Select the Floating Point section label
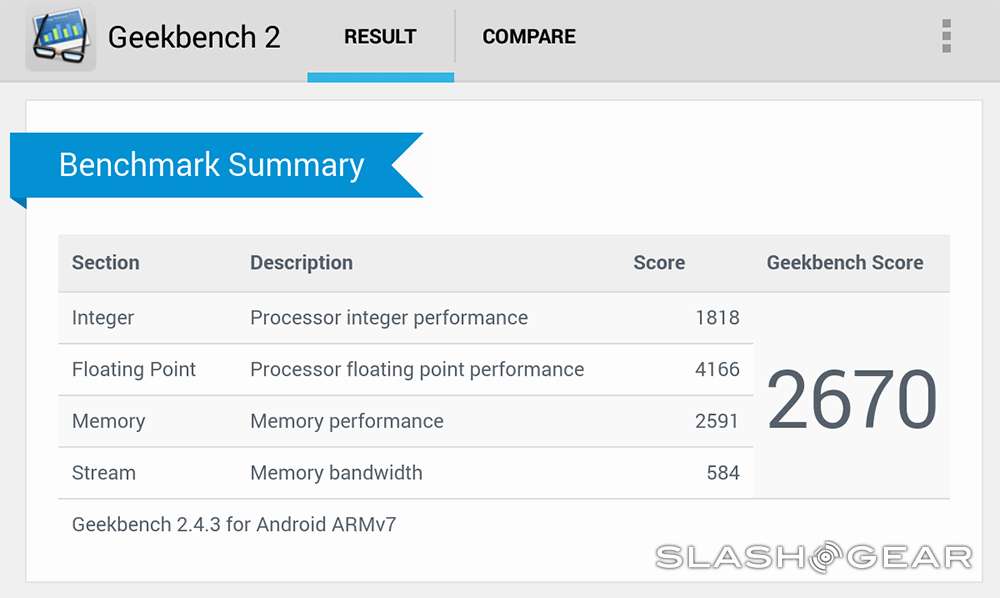This screenshot has width=1000, height=598. point(134,369)
